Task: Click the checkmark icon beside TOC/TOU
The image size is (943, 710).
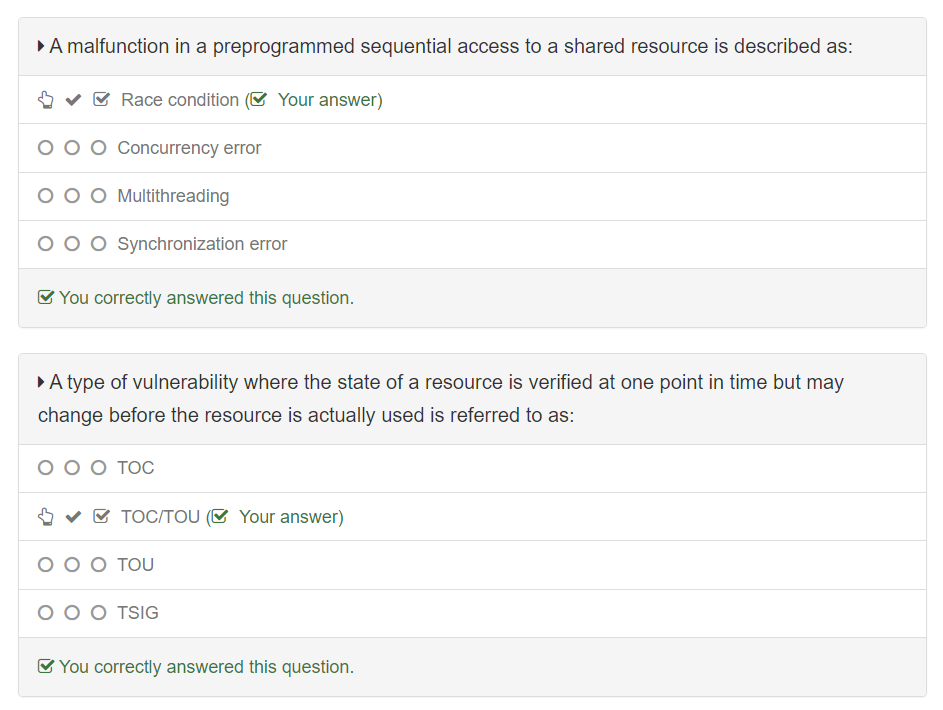Action: pyautogui.click(x=73, y=517)
